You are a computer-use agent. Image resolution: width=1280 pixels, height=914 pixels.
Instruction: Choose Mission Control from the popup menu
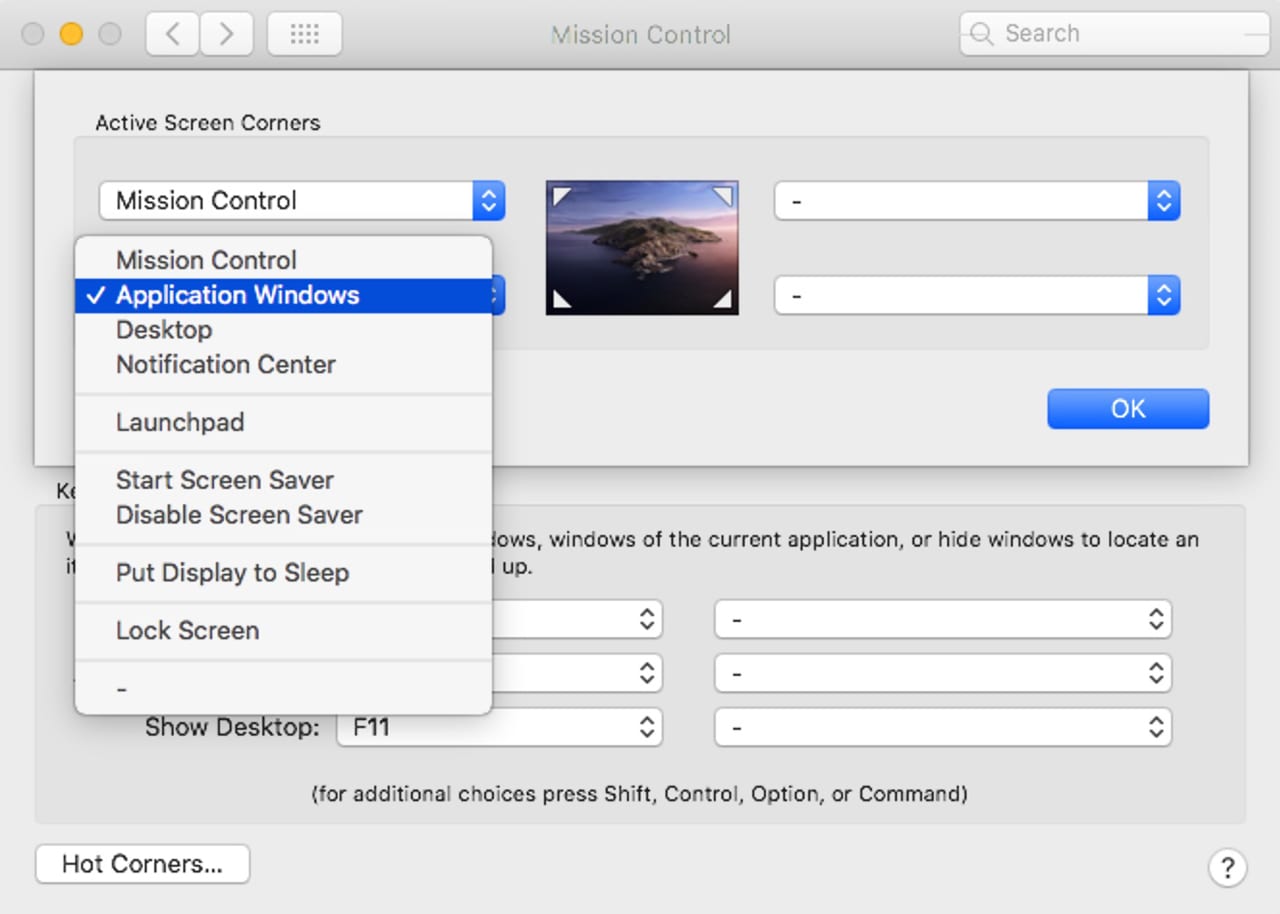(206, 260)
